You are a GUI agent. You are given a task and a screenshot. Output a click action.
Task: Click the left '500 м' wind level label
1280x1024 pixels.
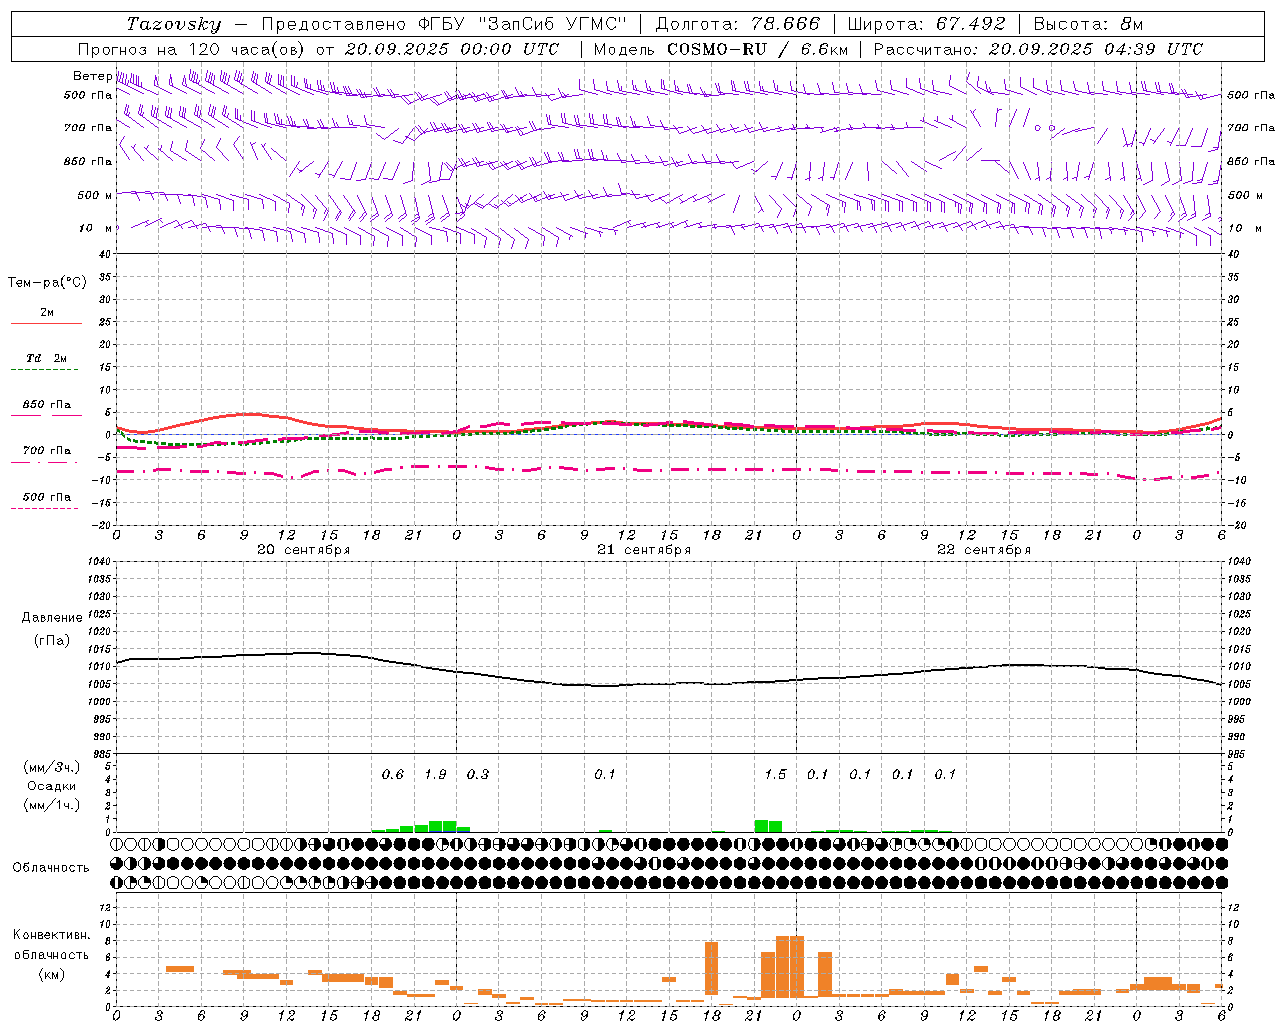click(95, 195)
